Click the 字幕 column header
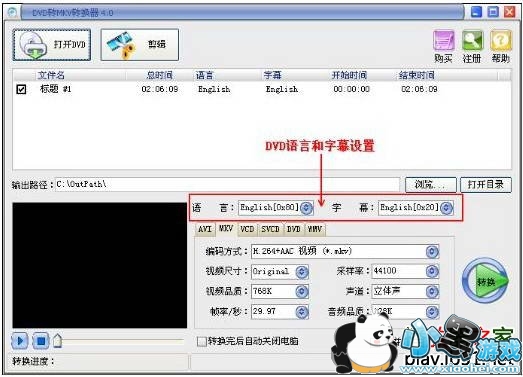The image size is (523, 377). tap(273, 75)
